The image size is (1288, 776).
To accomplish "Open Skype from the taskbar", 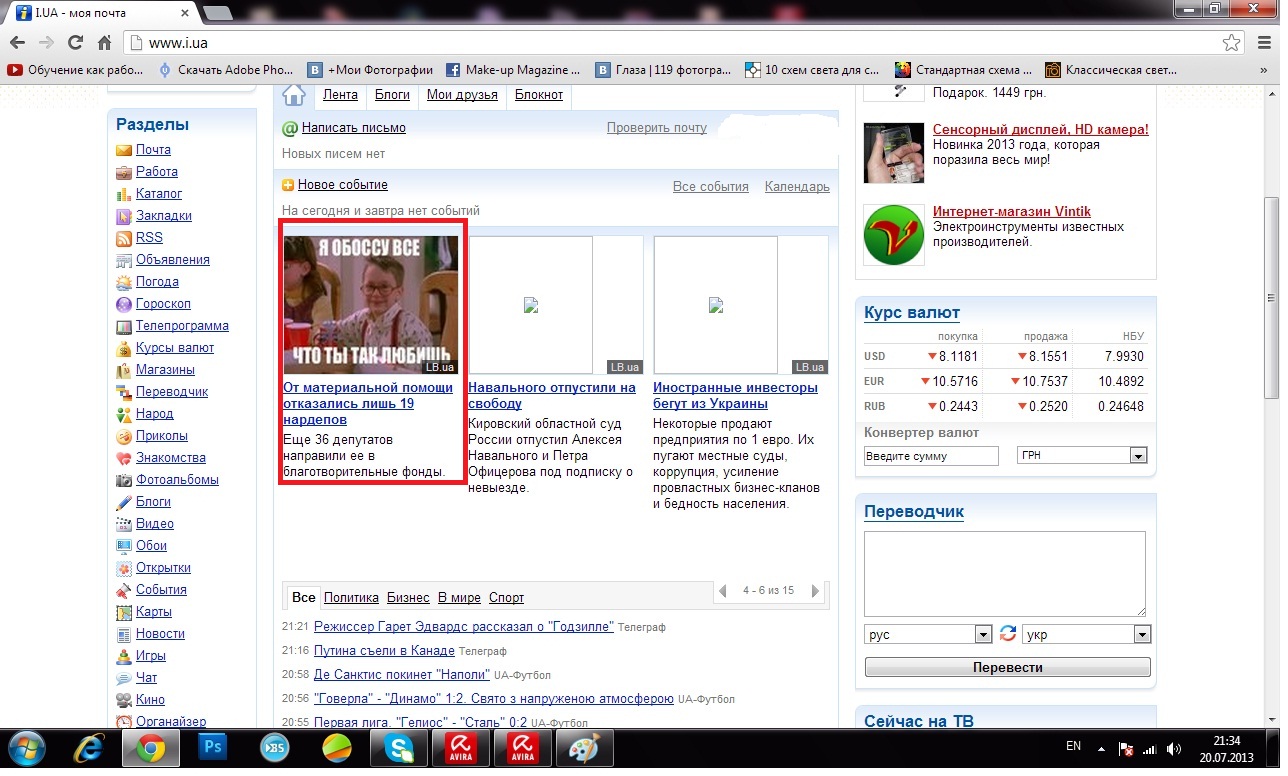I will pyautogui.click(x=398, y=746).
